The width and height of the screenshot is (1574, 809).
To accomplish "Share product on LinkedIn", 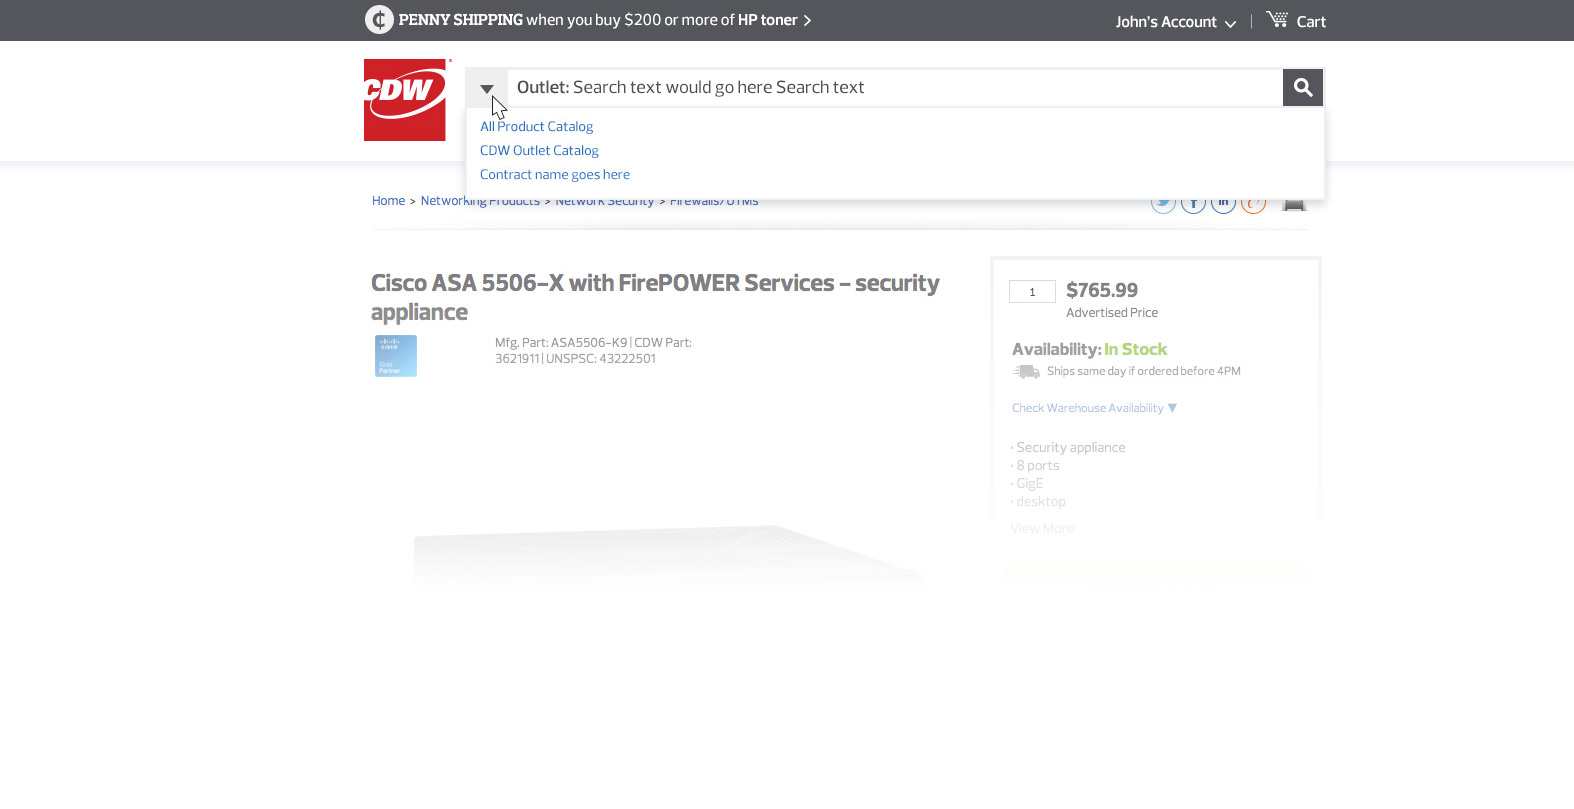I will pyautogui.click(x=1223, y=204).
